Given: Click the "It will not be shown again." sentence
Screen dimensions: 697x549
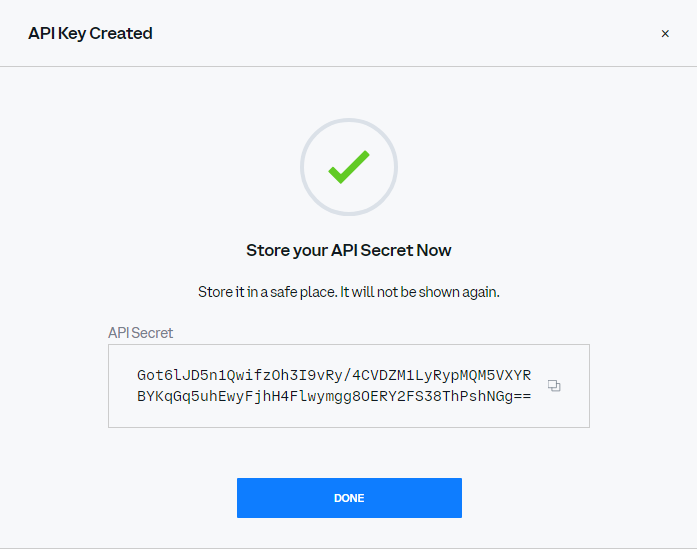Looking at the screenshot, I should tap(420, 292).
